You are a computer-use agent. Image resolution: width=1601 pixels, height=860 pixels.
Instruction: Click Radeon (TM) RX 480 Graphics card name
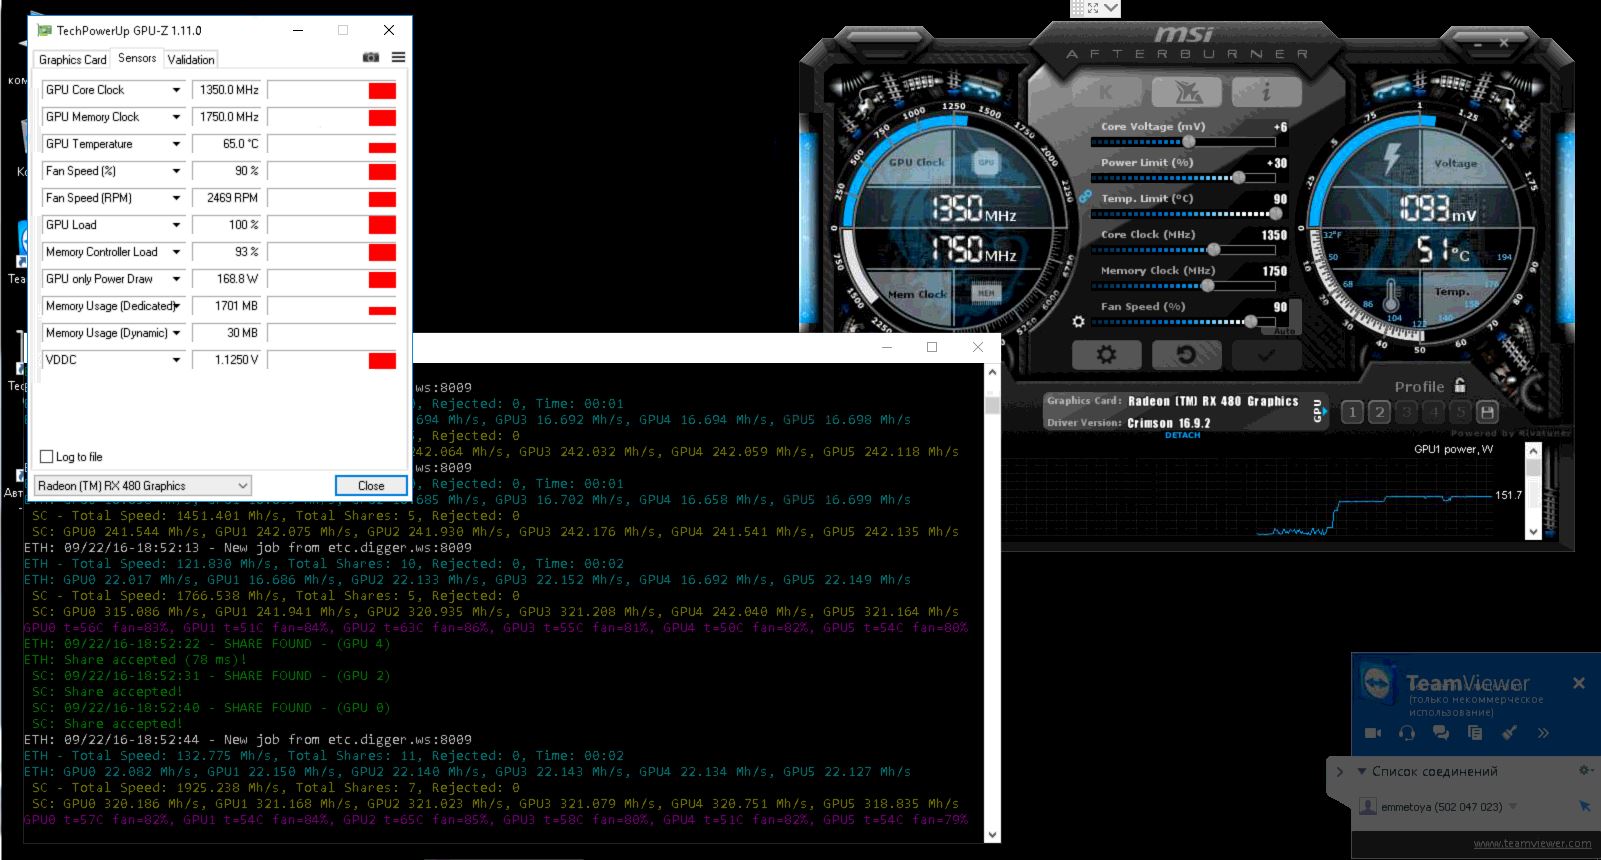(1213, 401)
